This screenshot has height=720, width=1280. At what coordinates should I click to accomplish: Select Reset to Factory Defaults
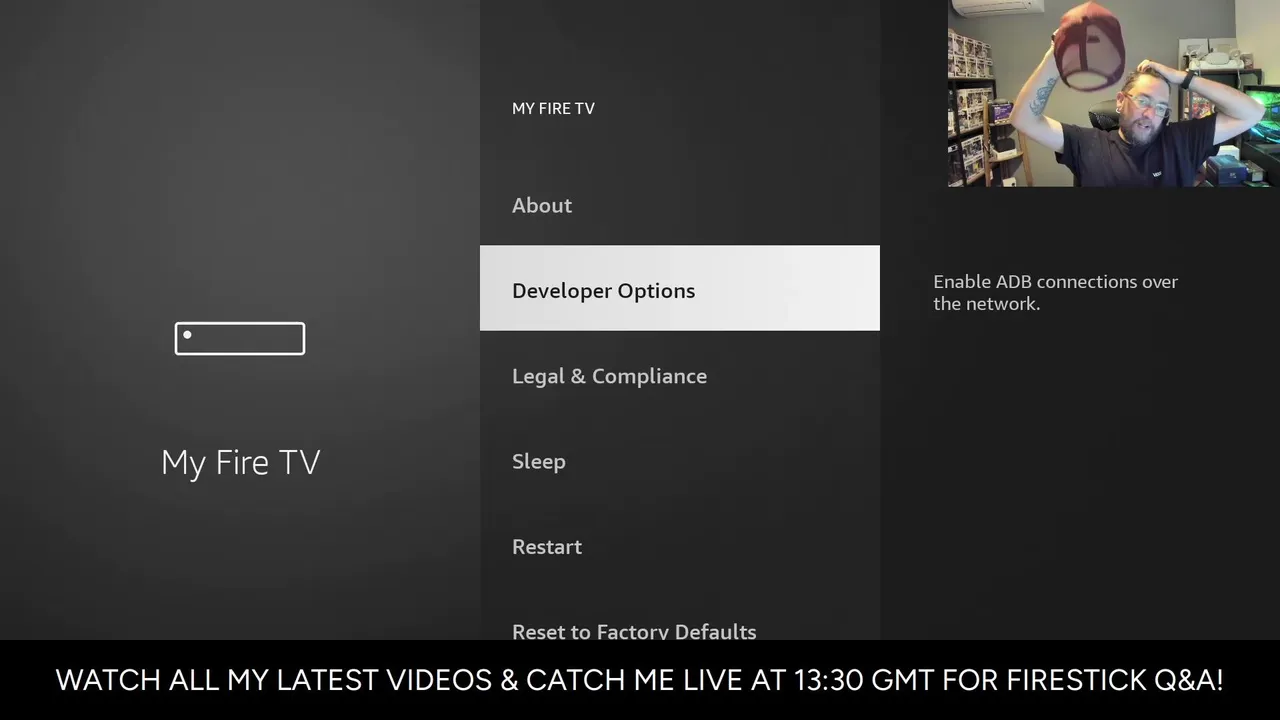(680, 623)
